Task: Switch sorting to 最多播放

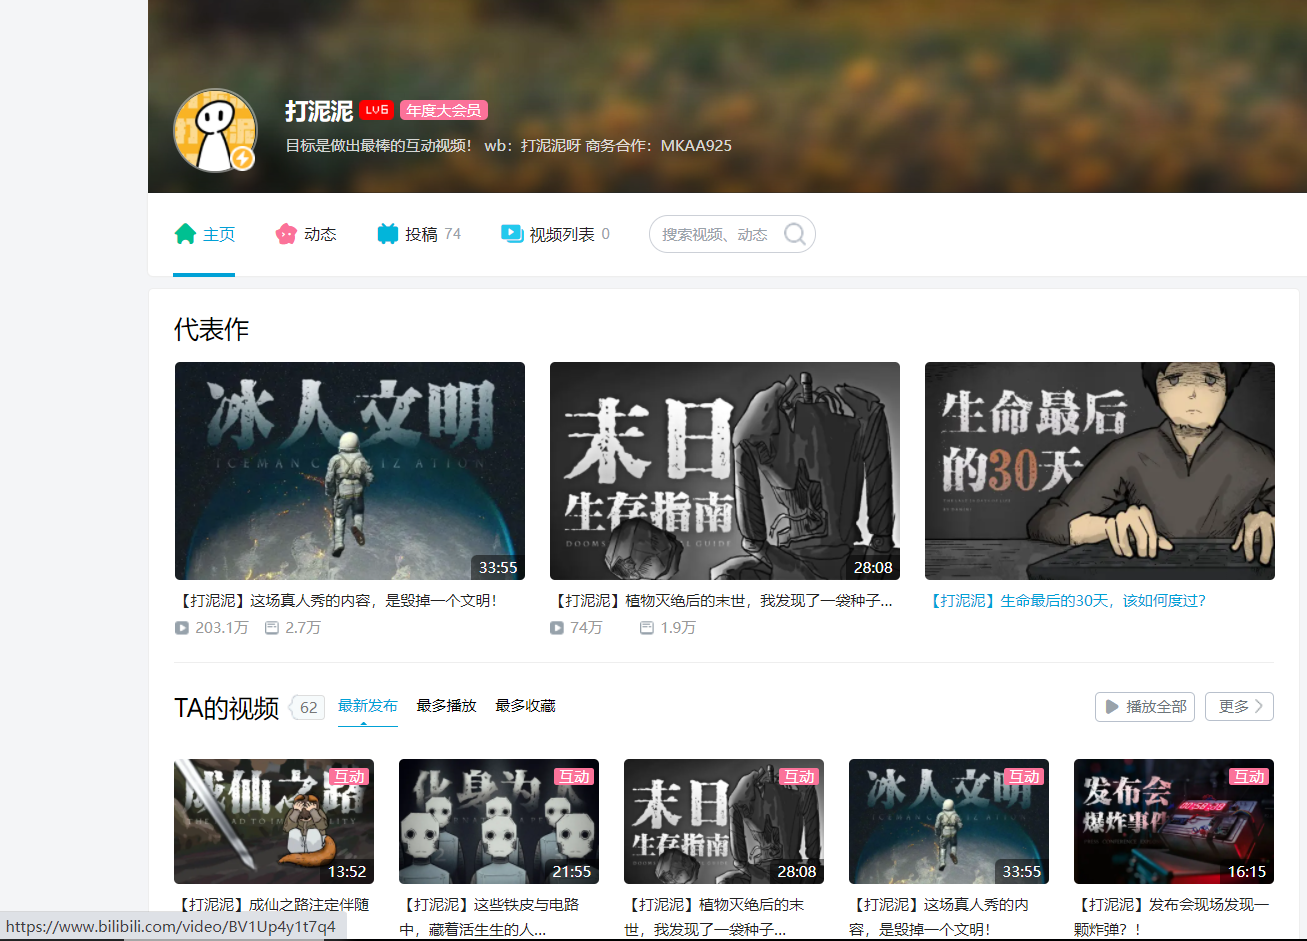Action: coord(446,706)
